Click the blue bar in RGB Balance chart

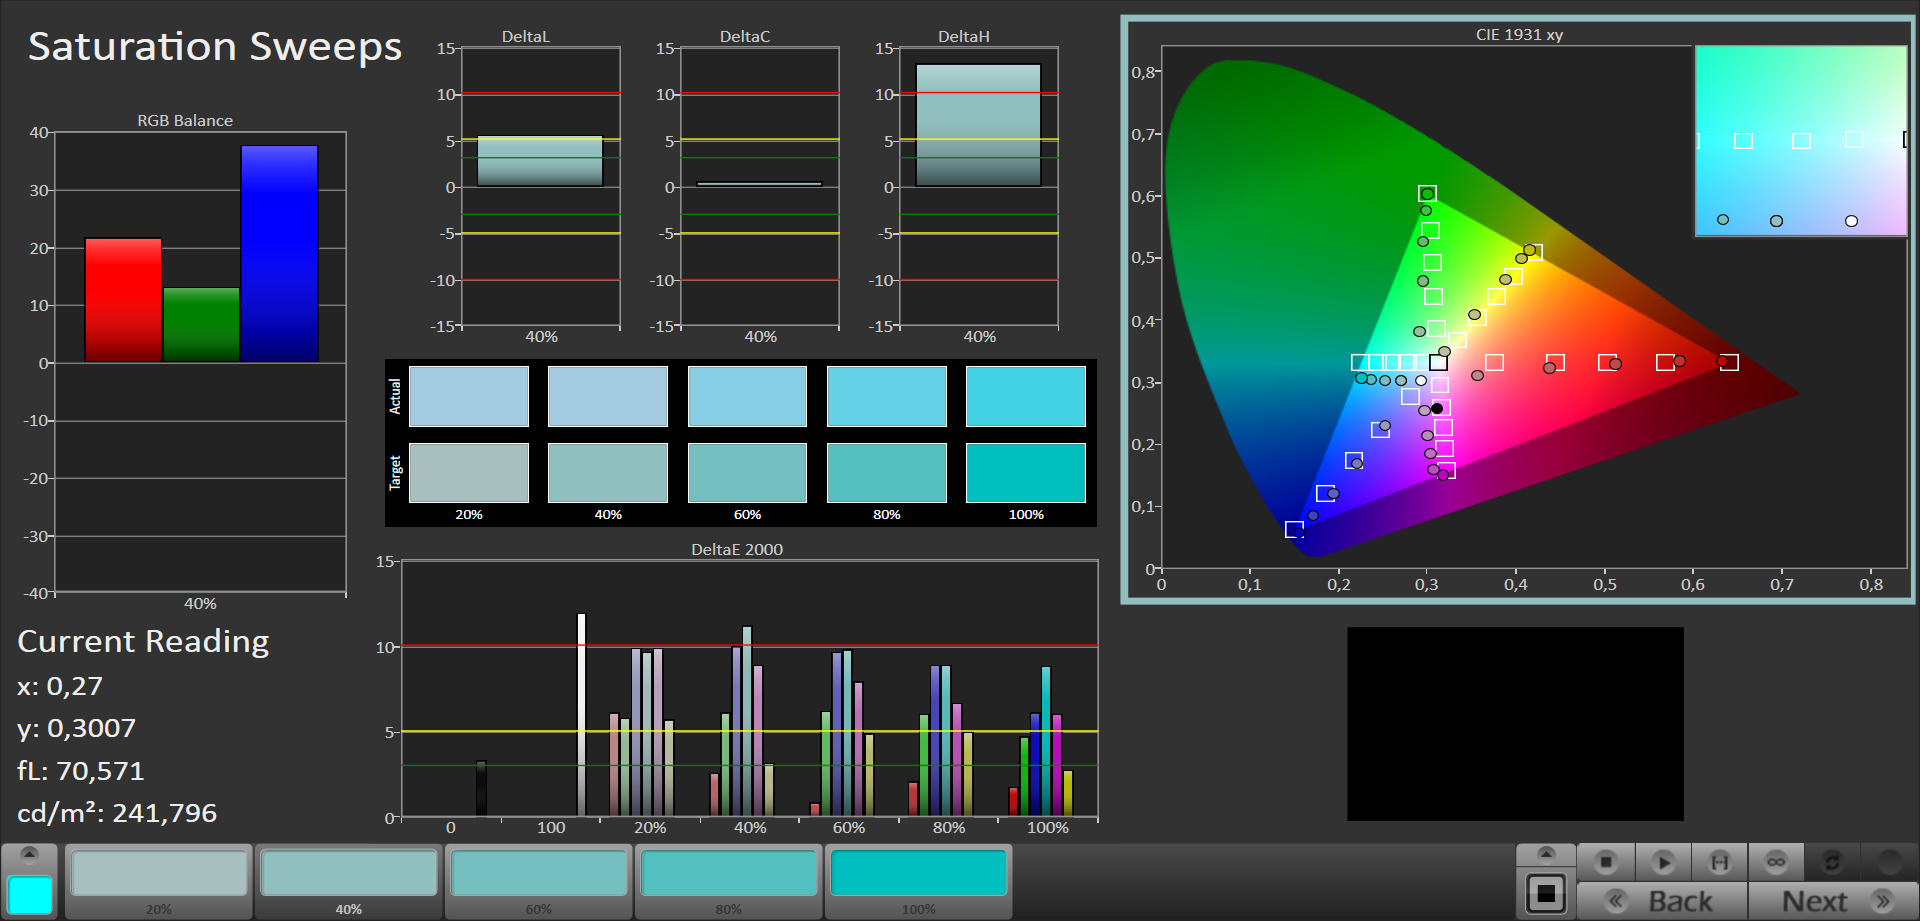[279, 254]
